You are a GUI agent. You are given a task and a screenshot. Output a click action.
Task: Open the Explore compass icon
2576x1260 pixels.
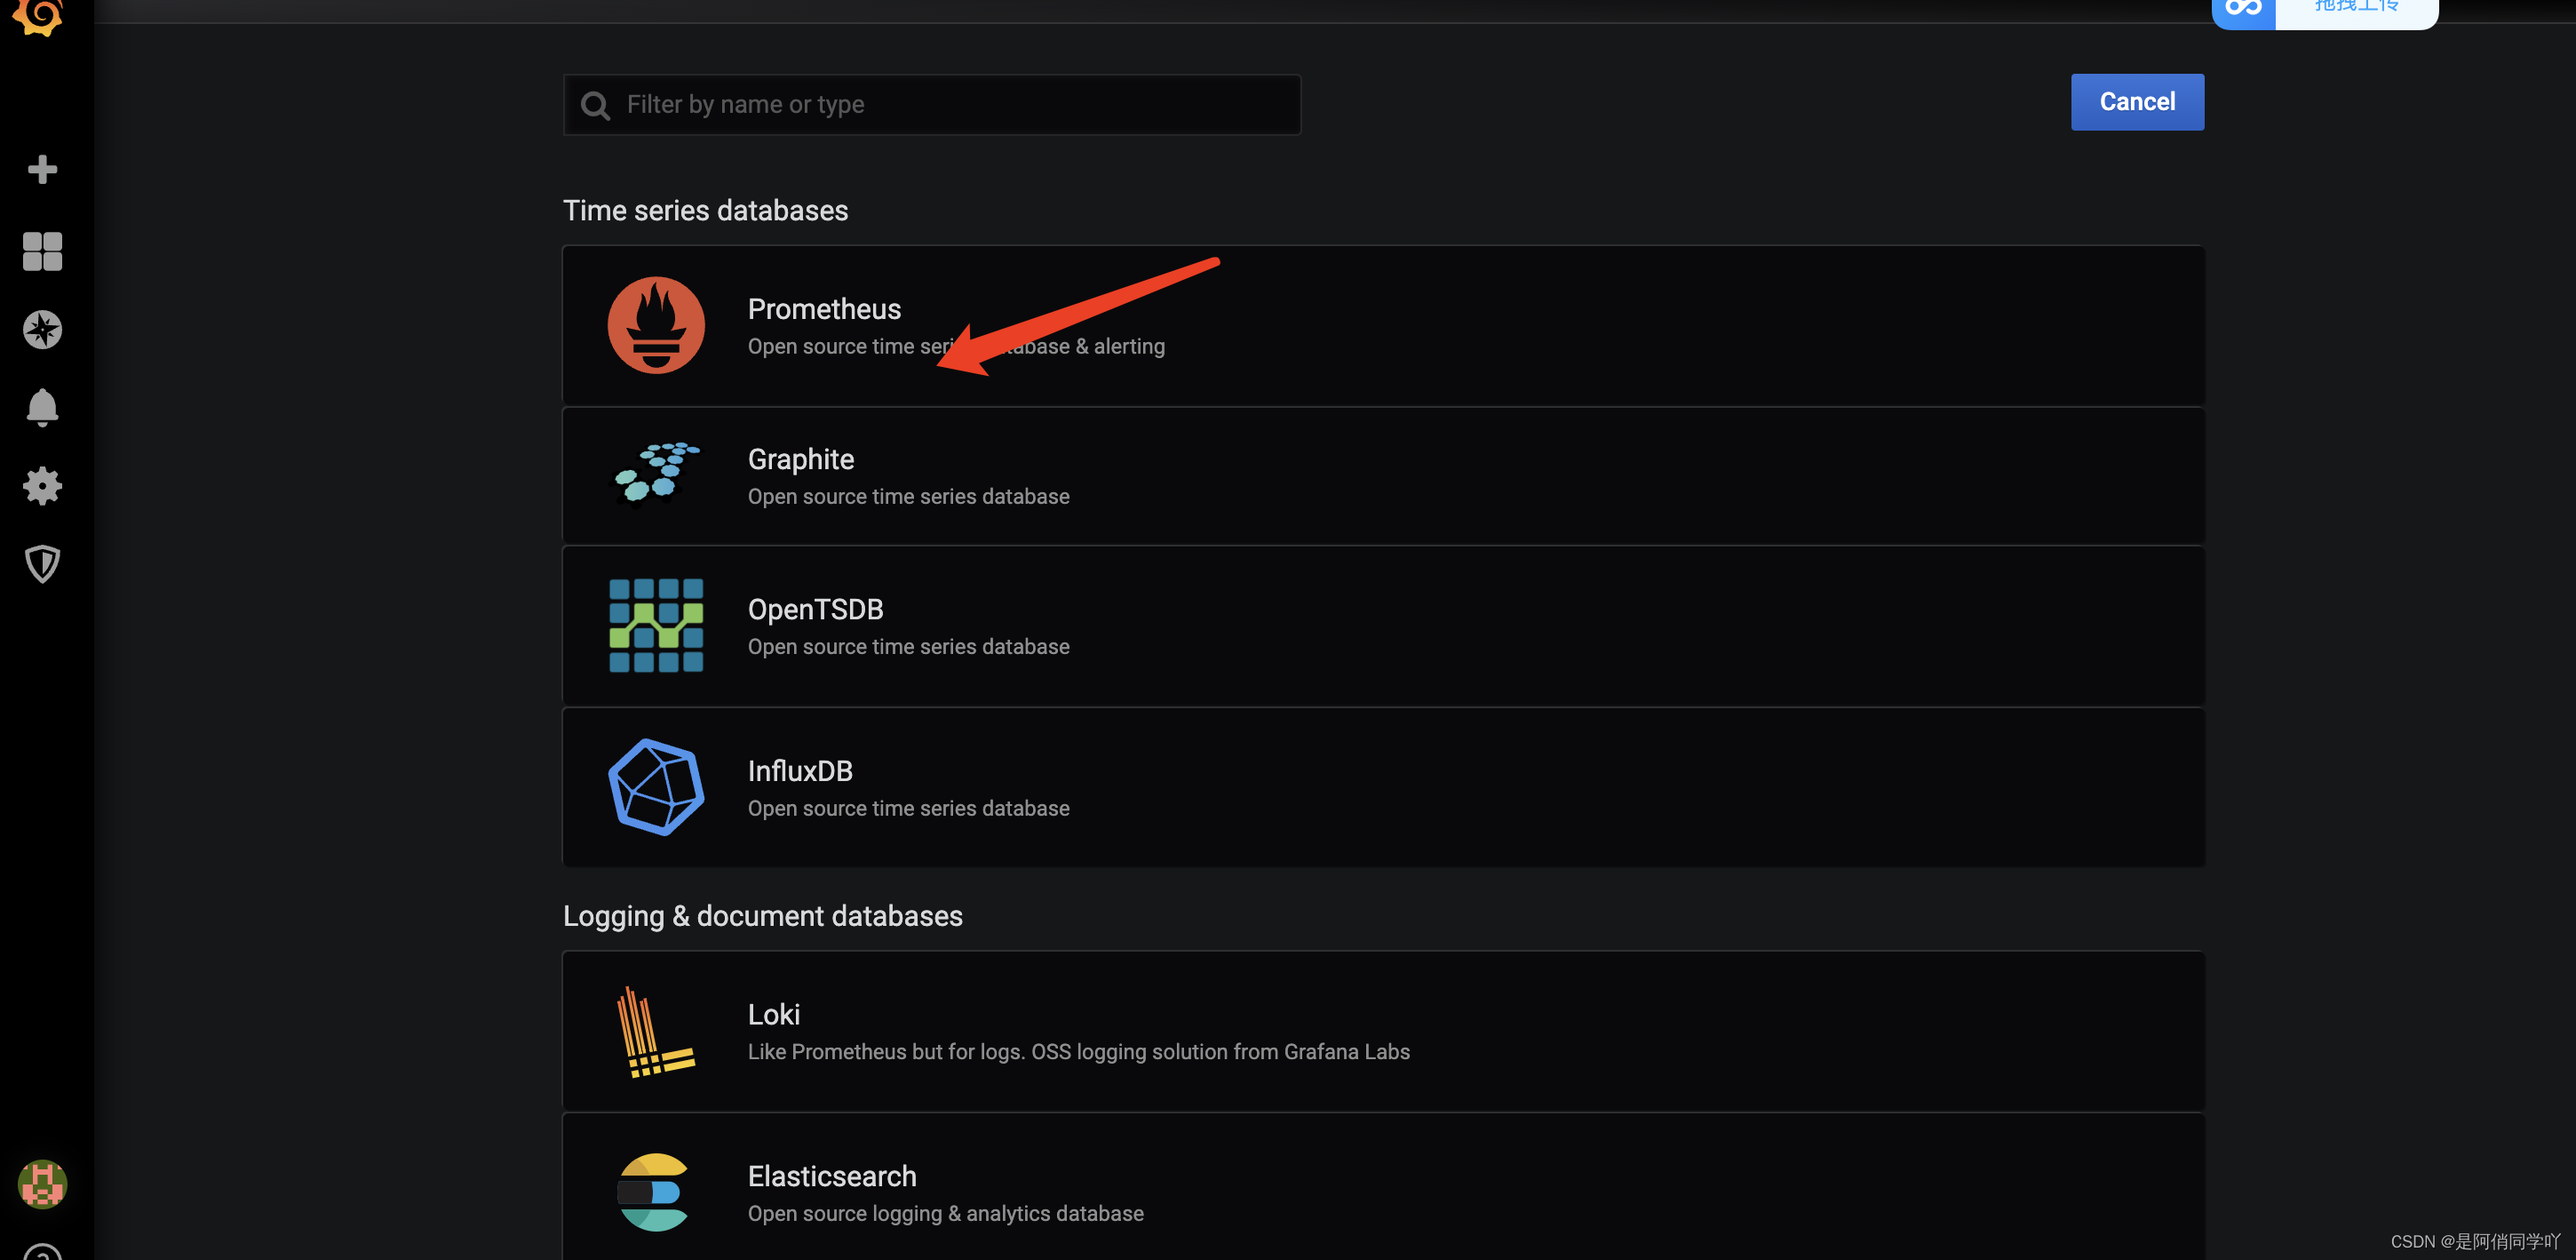42,330
